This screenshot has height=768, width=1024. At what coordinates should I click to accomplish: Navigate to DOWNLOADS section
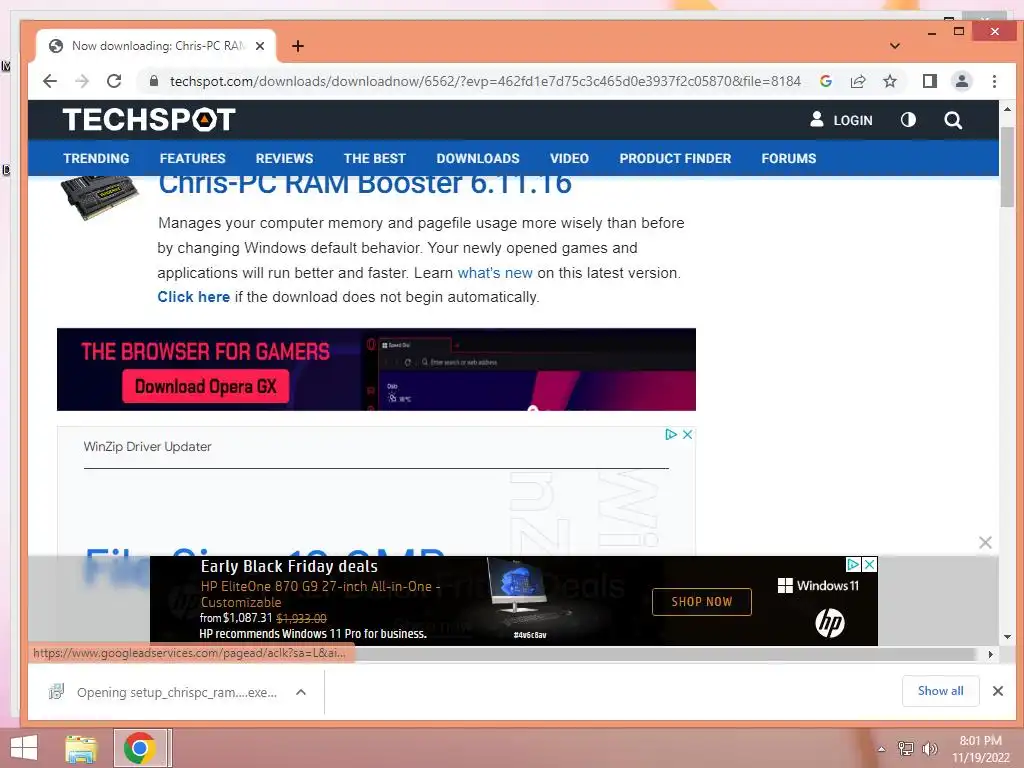pos(478,158)
